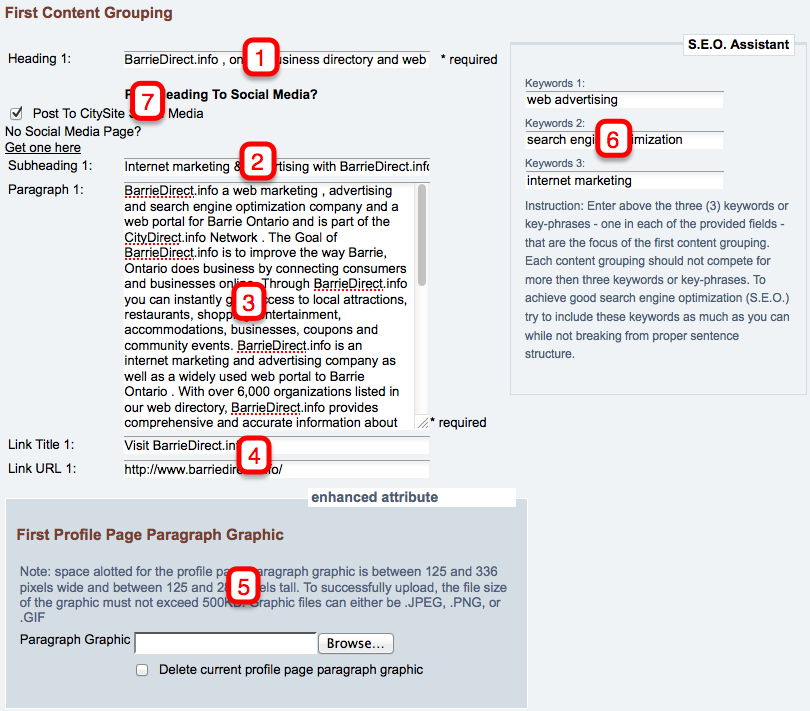Click Keywords 3 field with 'internet marketing'

[624, 180]
